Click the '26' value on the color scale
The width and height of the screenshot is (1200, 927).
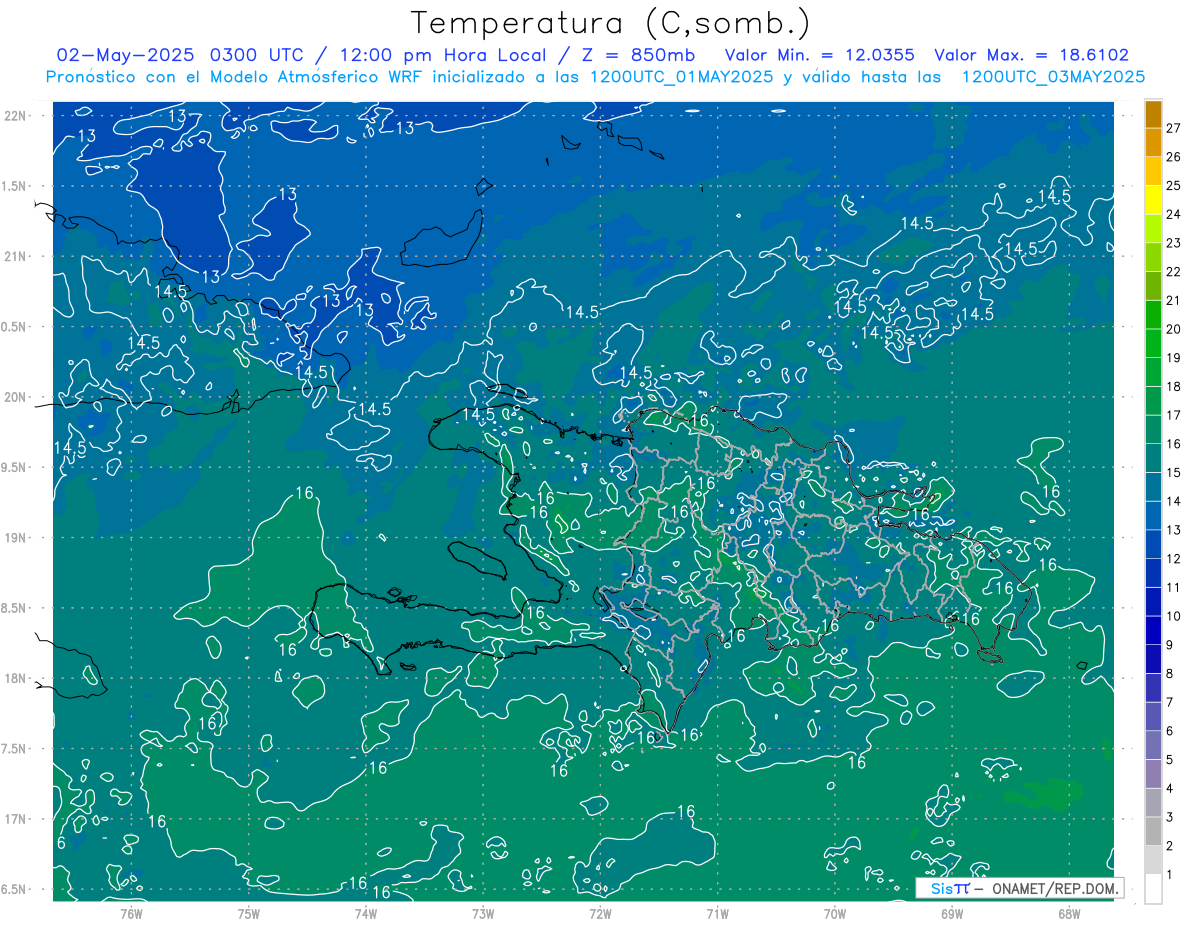1174,157
